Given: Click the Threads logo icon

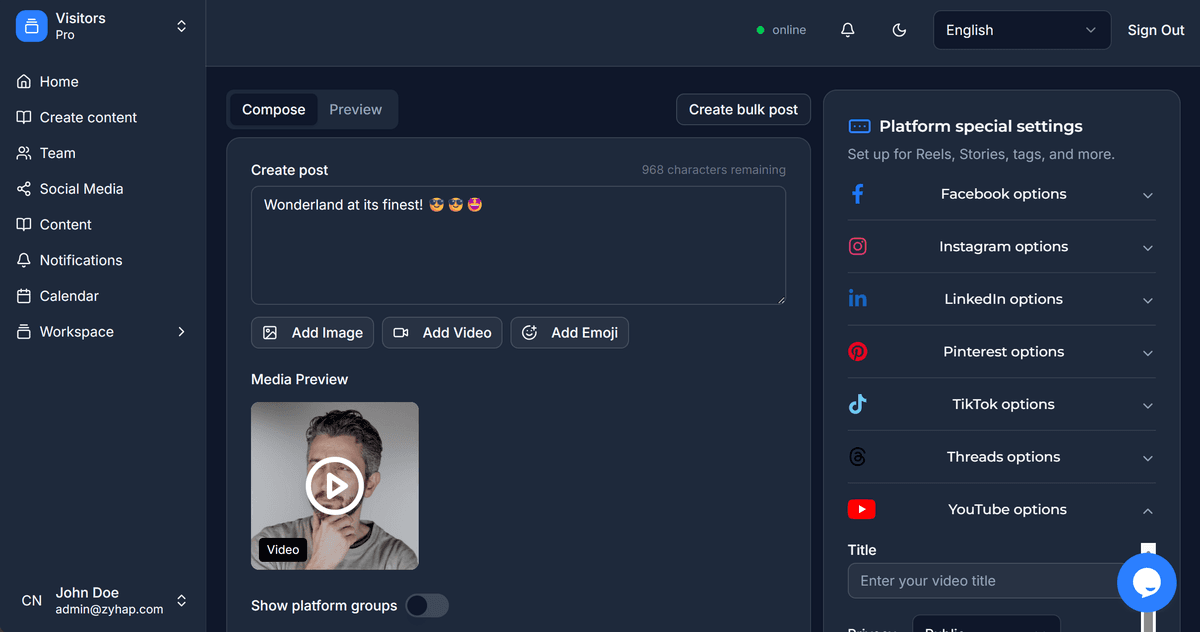Looking at the screenshot, I should pos(858,457).
